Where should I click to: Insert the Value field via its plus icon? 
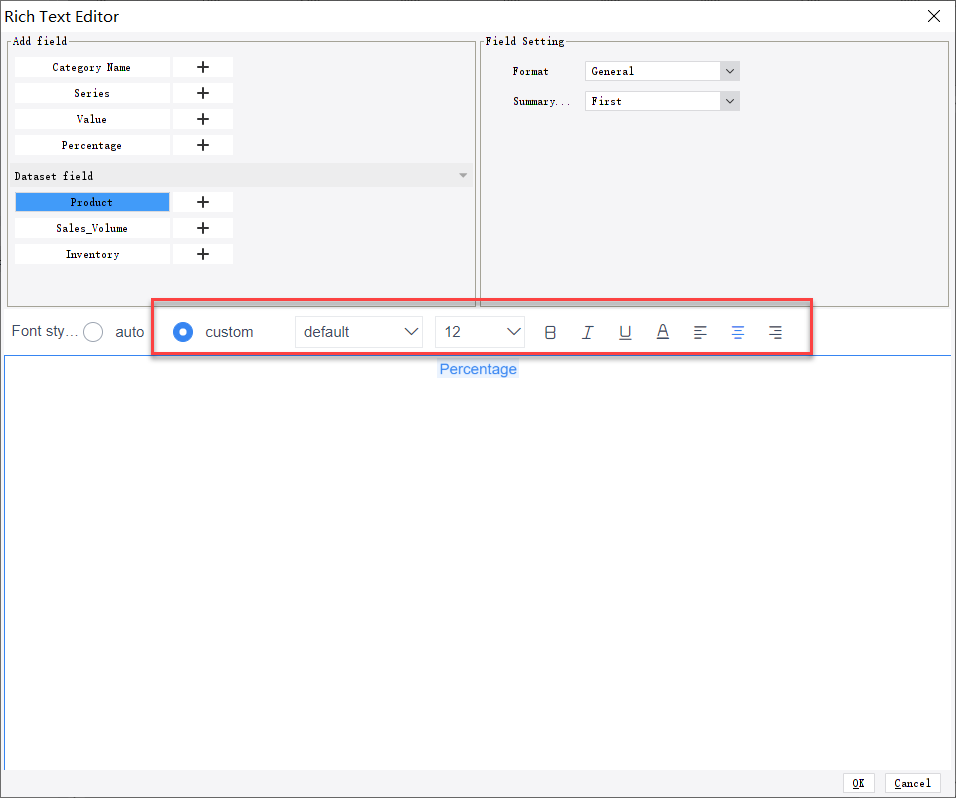(202, 119)
